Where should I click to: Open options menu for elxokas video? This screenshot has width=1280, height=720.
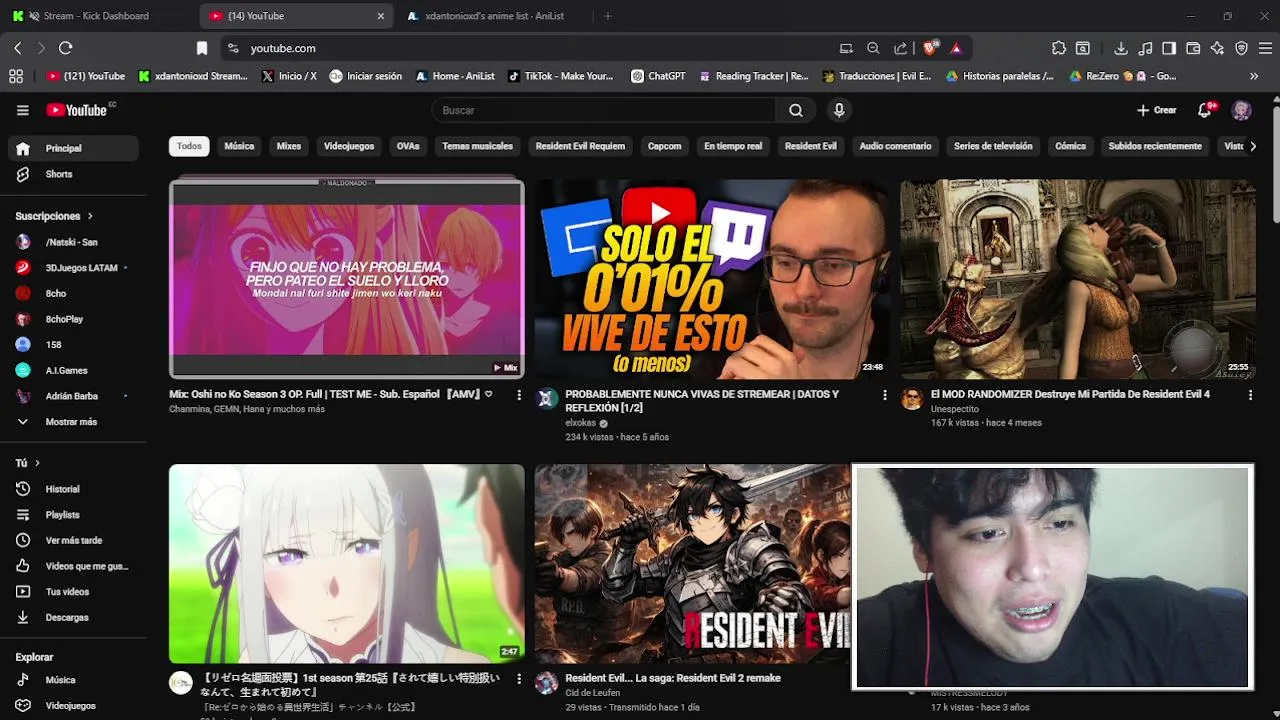point(884,395)
